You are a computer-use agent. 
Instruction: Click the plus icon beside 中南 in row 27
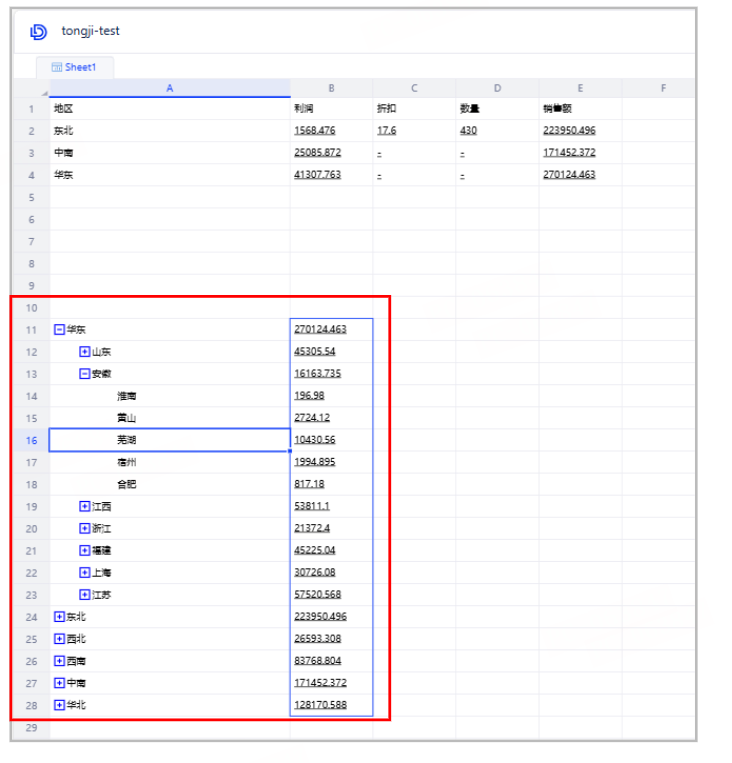pyautogui.click(x=60, y=682)
